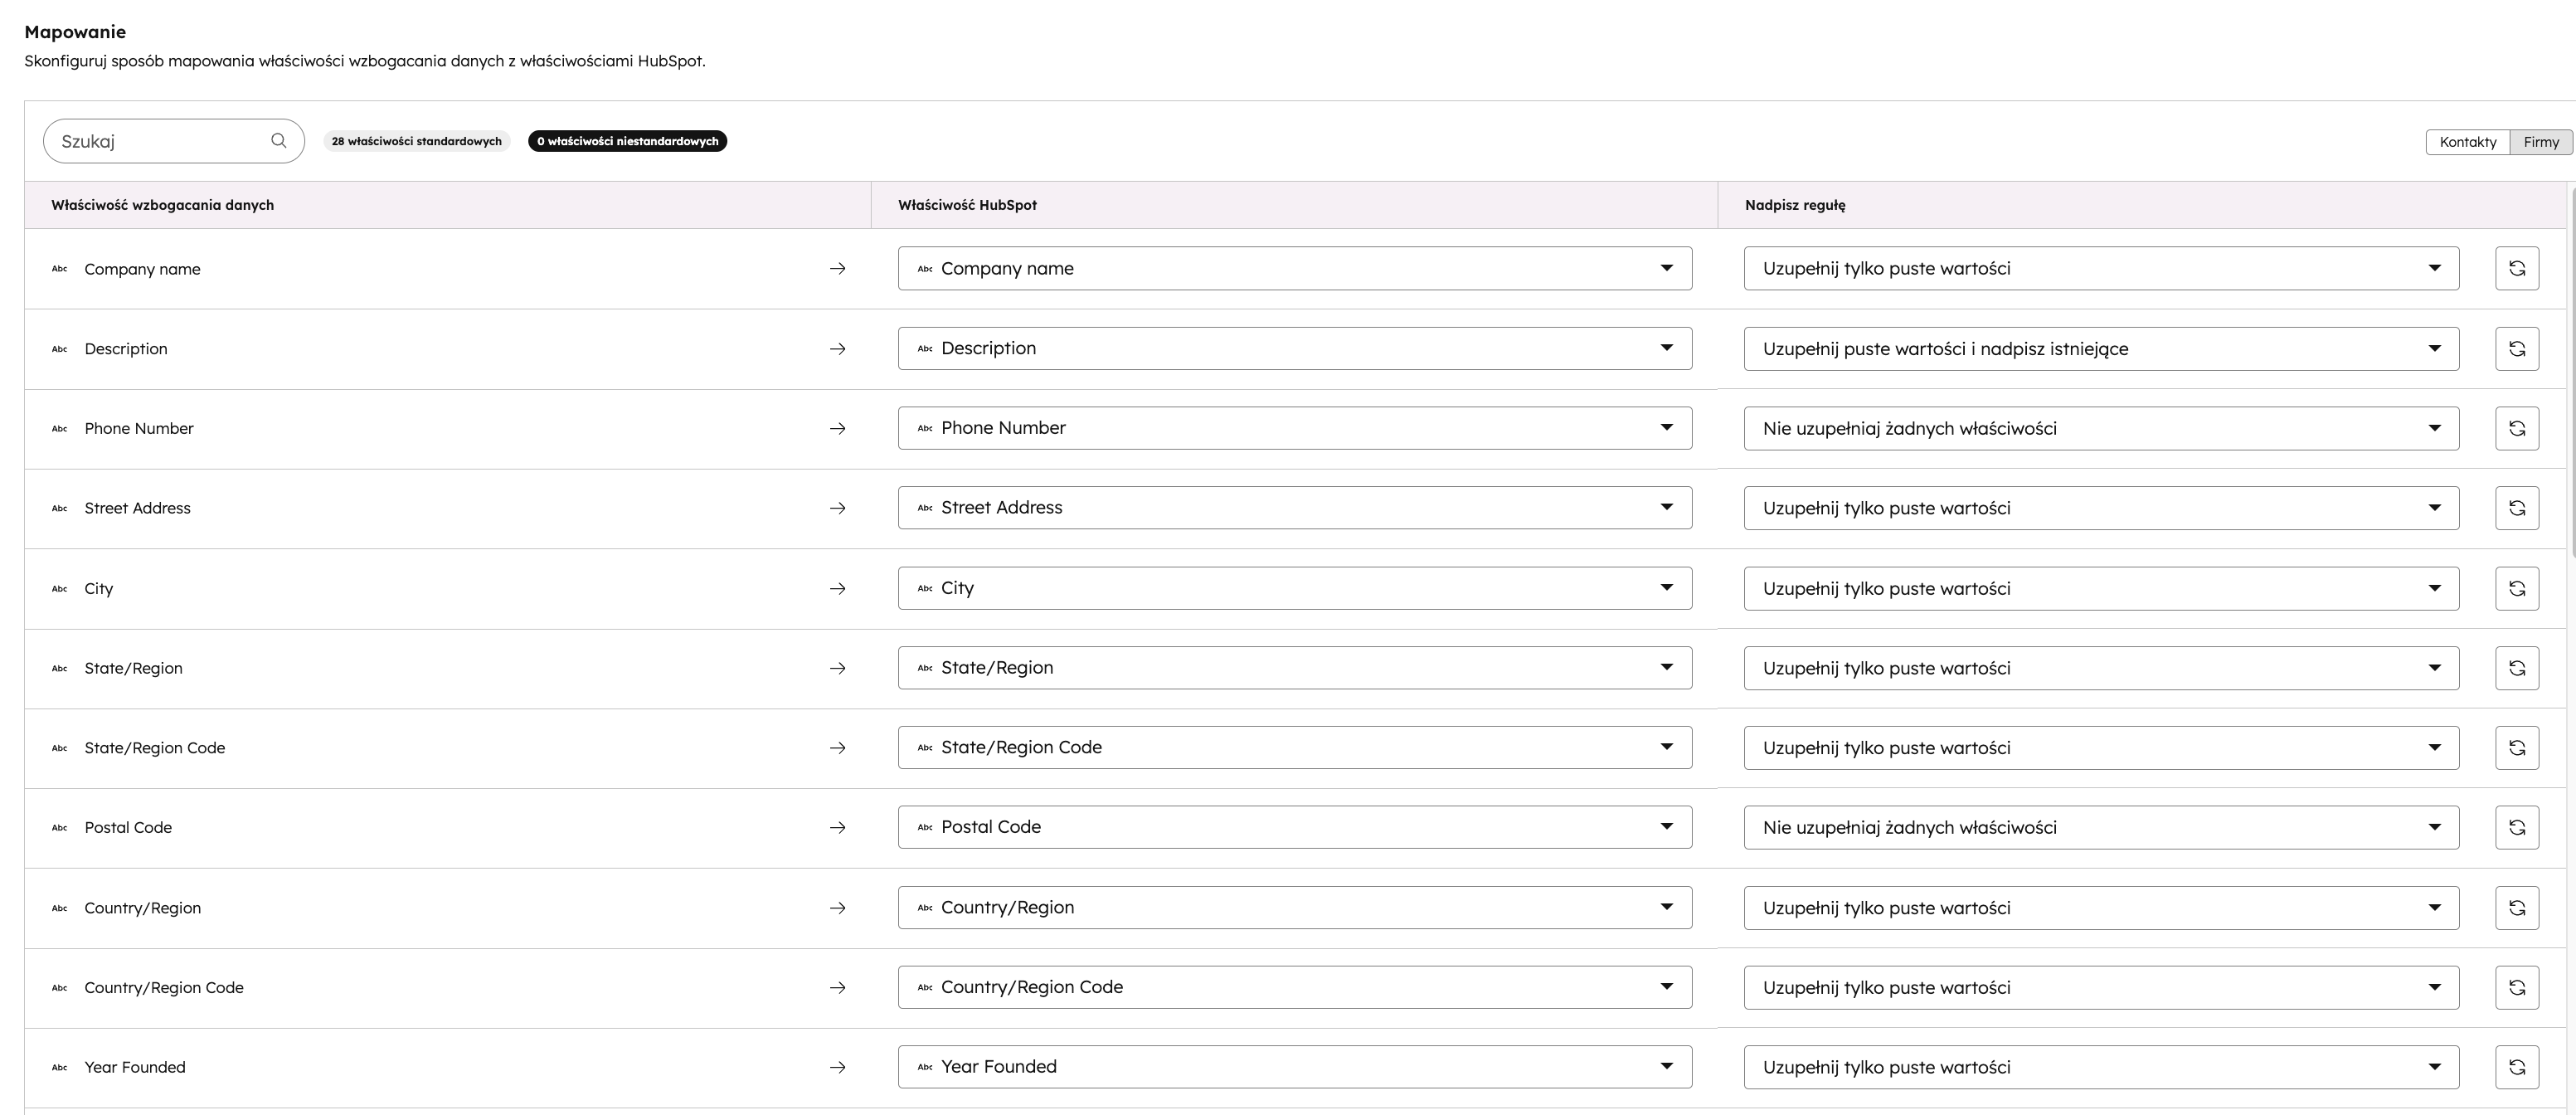Image resolution: width=2576 pixels, height=1115 pixels.
Task: Open the Company name HubSpot property dropdown
Action: 1294,268
